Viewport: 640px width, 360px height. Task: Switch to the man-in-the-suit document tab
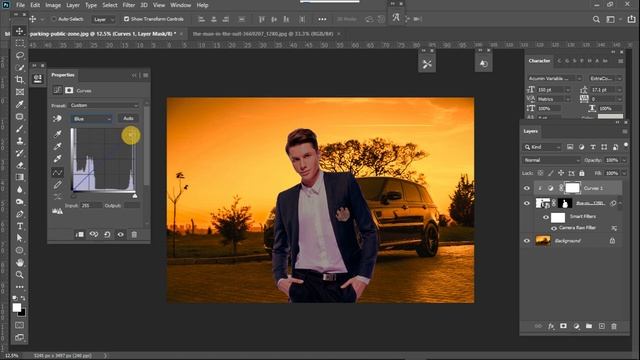263,34
